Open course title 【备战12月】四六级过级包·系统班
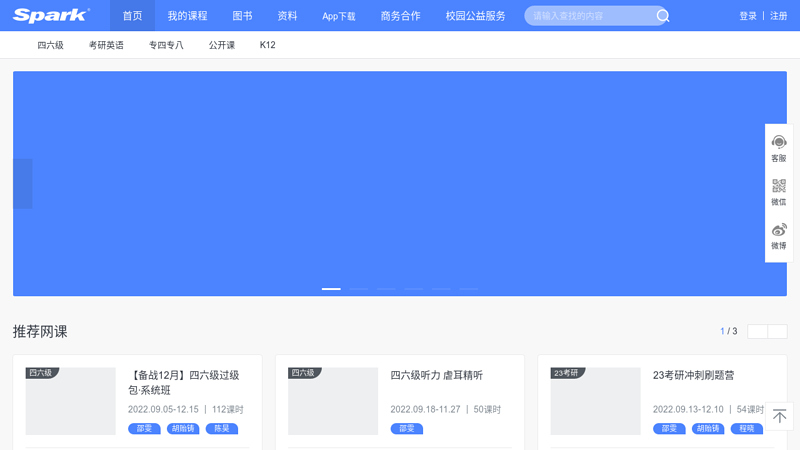 pyautogui.click(x=184, y=383)
